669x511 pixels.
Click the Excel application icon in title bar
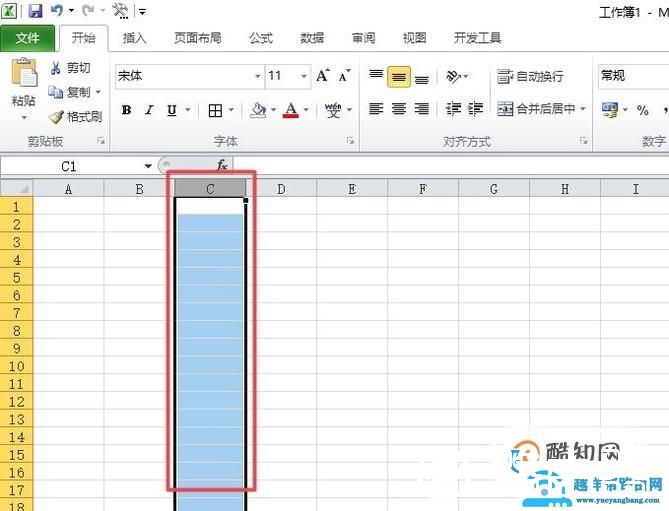(9, 11)
